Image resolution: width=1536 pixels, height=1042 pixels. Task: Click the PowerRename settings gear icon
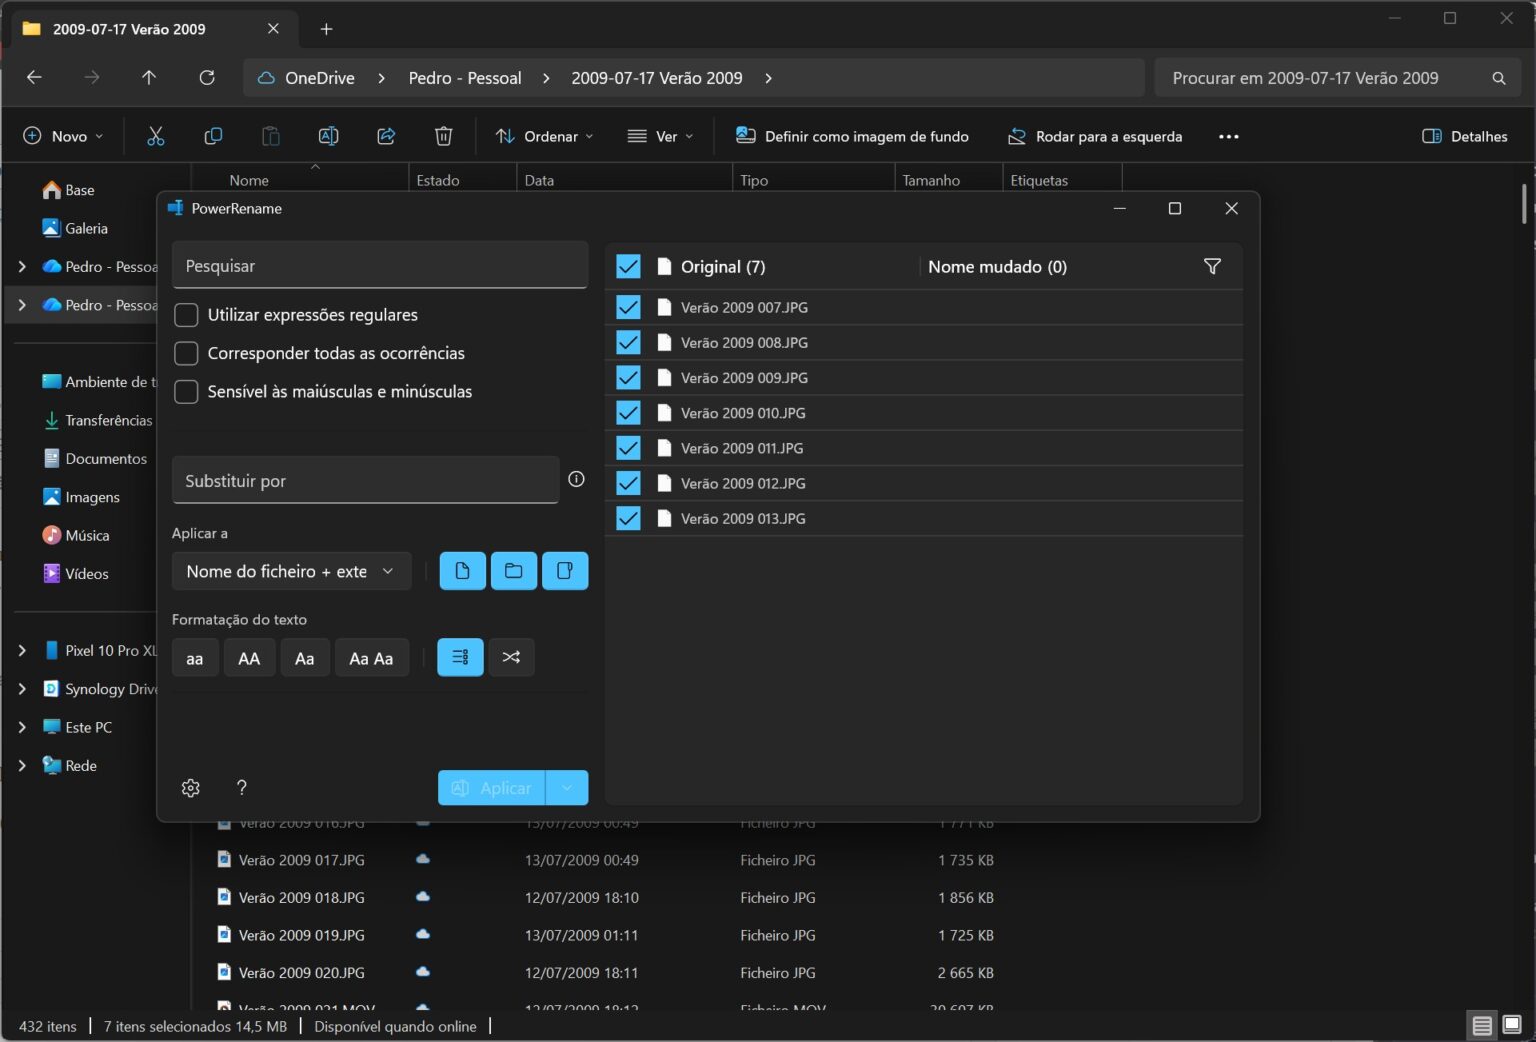(190, 788)
